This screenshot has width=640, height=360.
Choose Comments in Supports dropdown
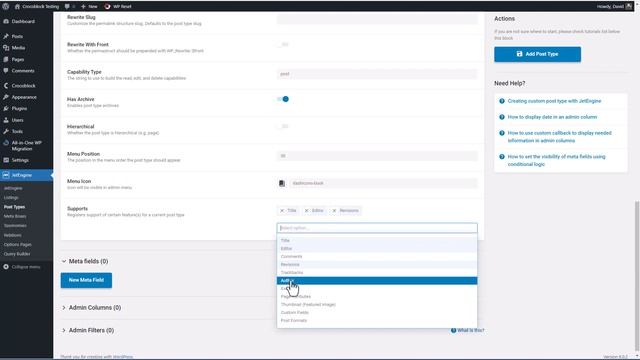pyautogui.click(x=377, y=256)
